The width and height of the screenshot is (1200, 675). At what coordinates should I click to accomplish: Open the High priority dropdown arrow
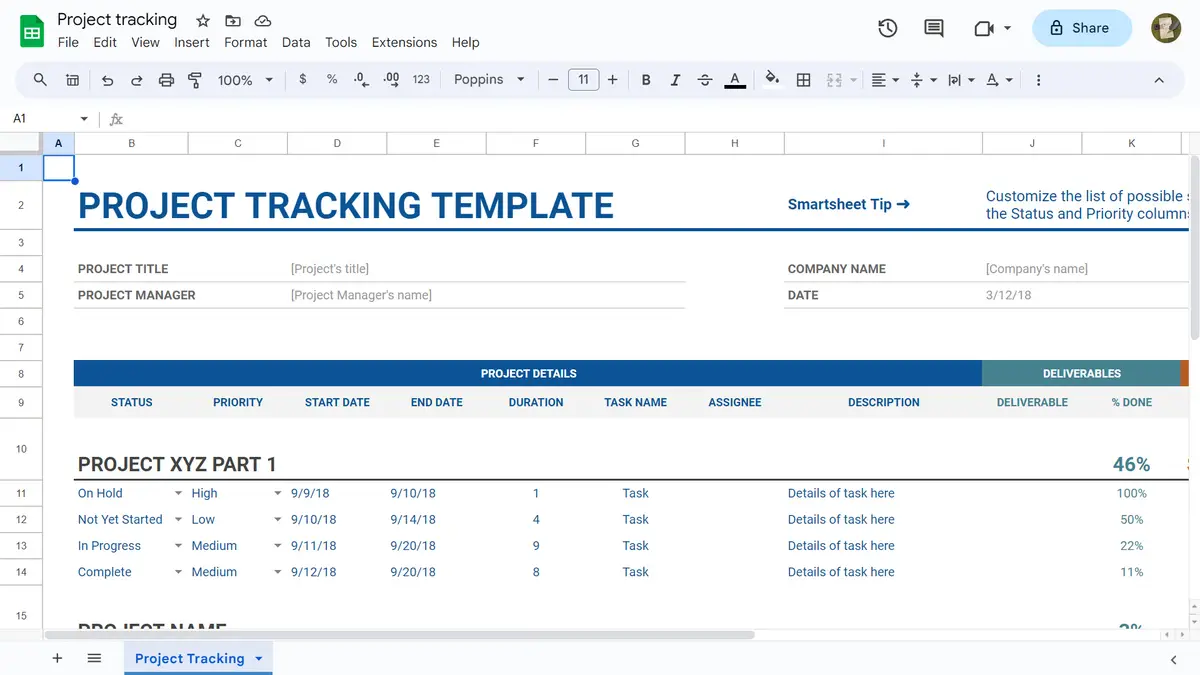278,493
